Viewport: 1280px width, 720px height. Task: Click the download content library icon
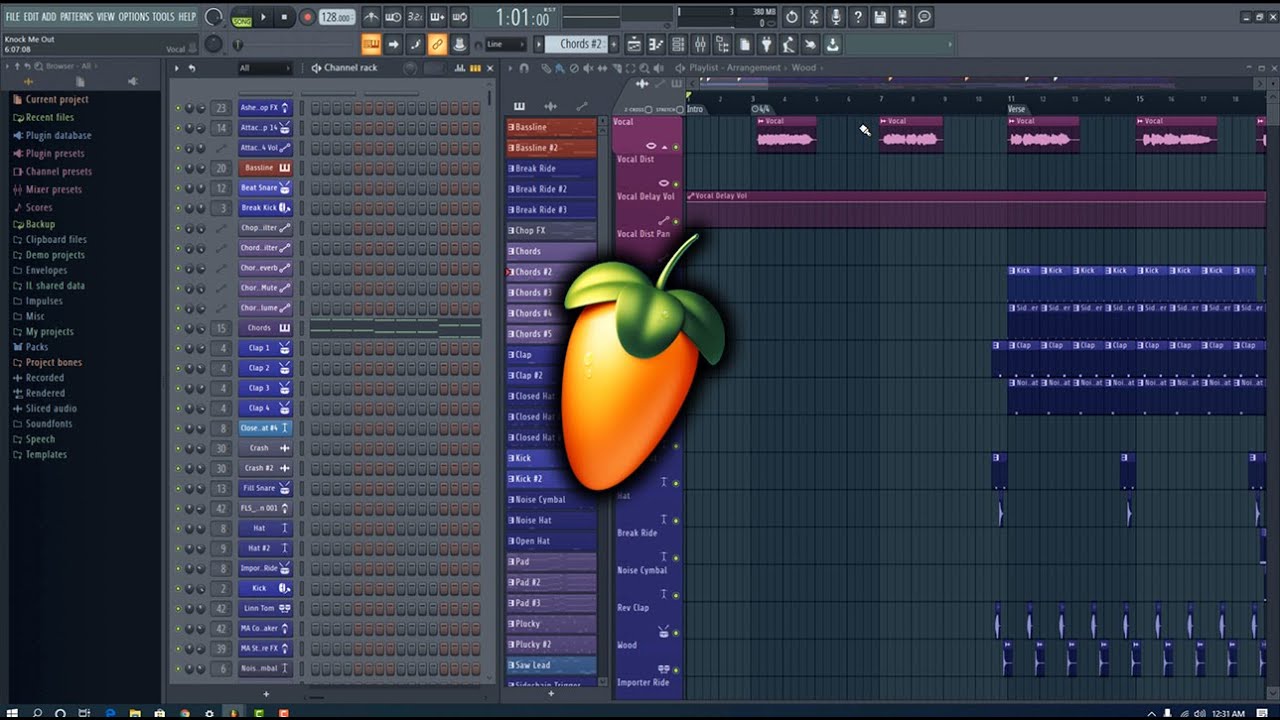(833, 44)
